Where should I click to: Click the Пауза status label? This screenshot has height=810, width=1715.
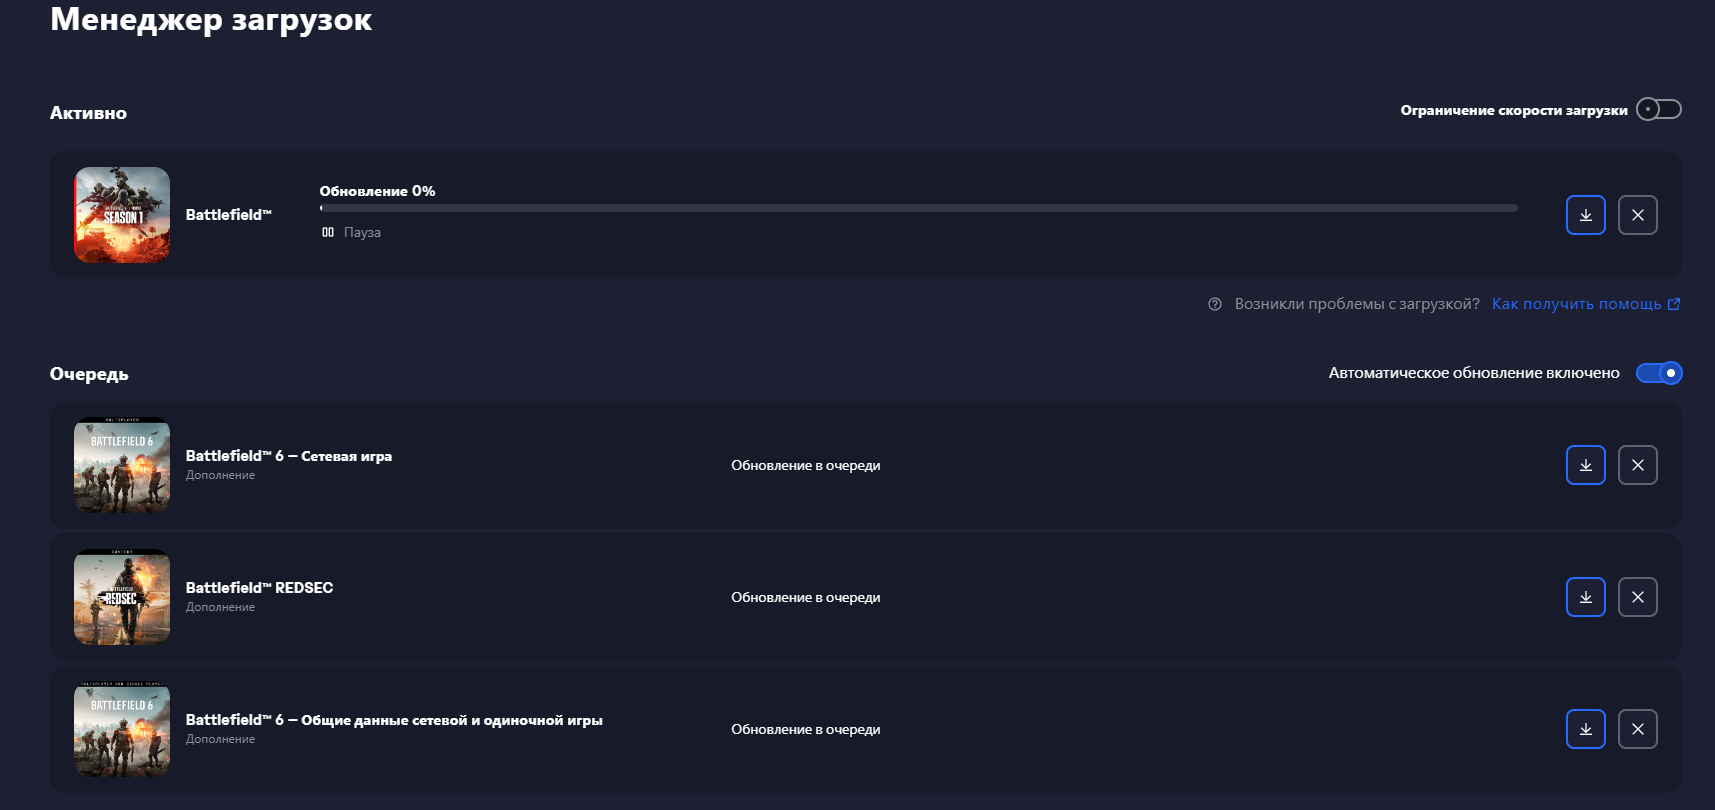pos(362,232)
